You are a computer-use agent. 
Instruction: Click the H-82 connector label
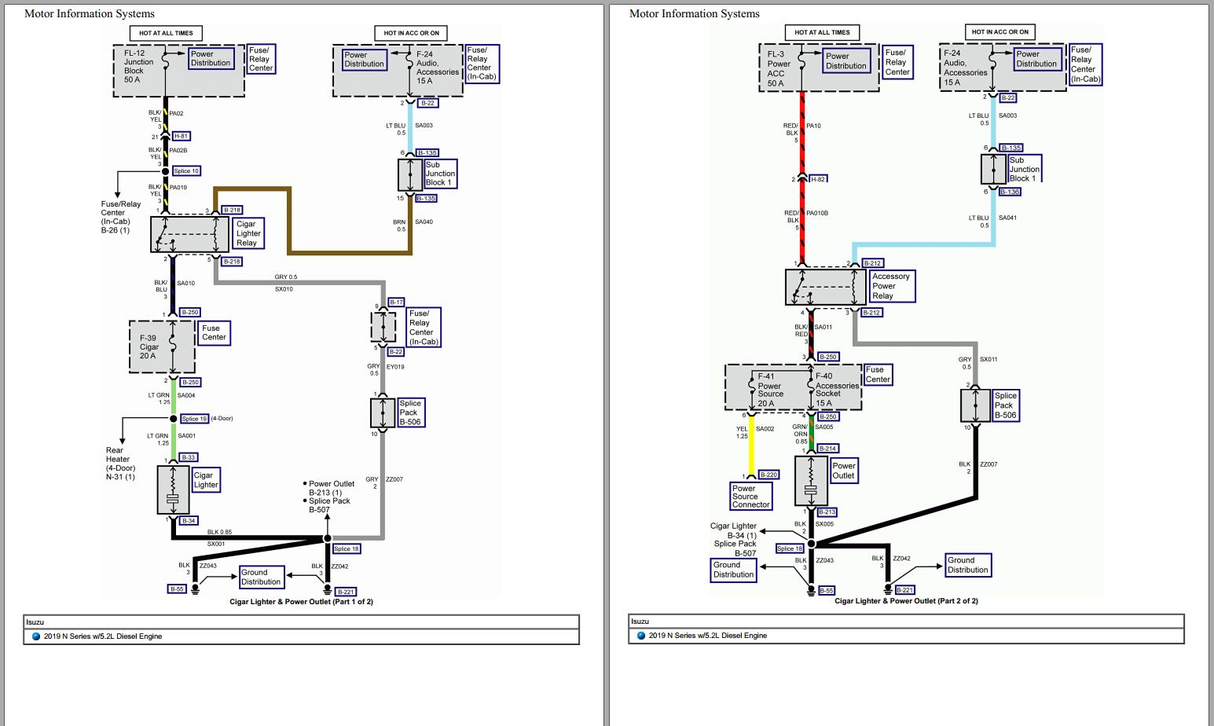pos(818,179)
